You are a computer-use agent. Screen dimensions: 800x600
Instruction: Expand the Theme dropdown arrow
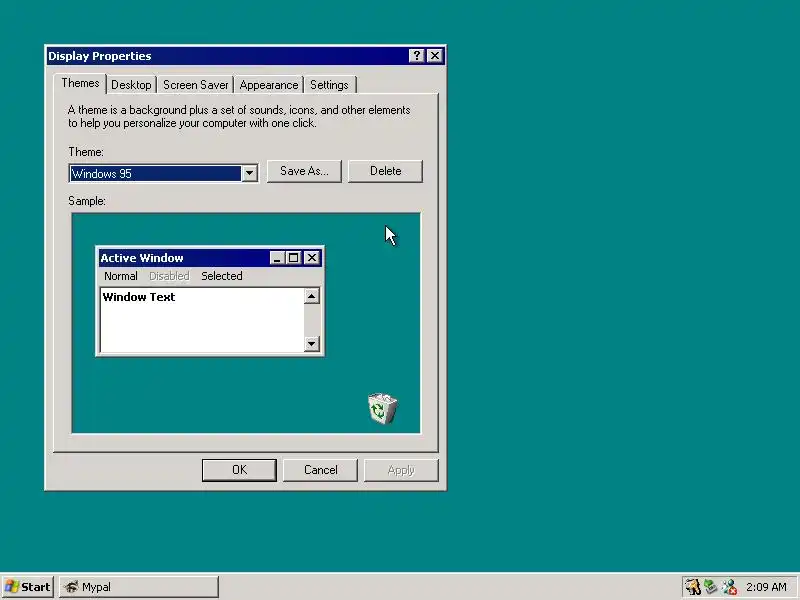tap(249, 173)
